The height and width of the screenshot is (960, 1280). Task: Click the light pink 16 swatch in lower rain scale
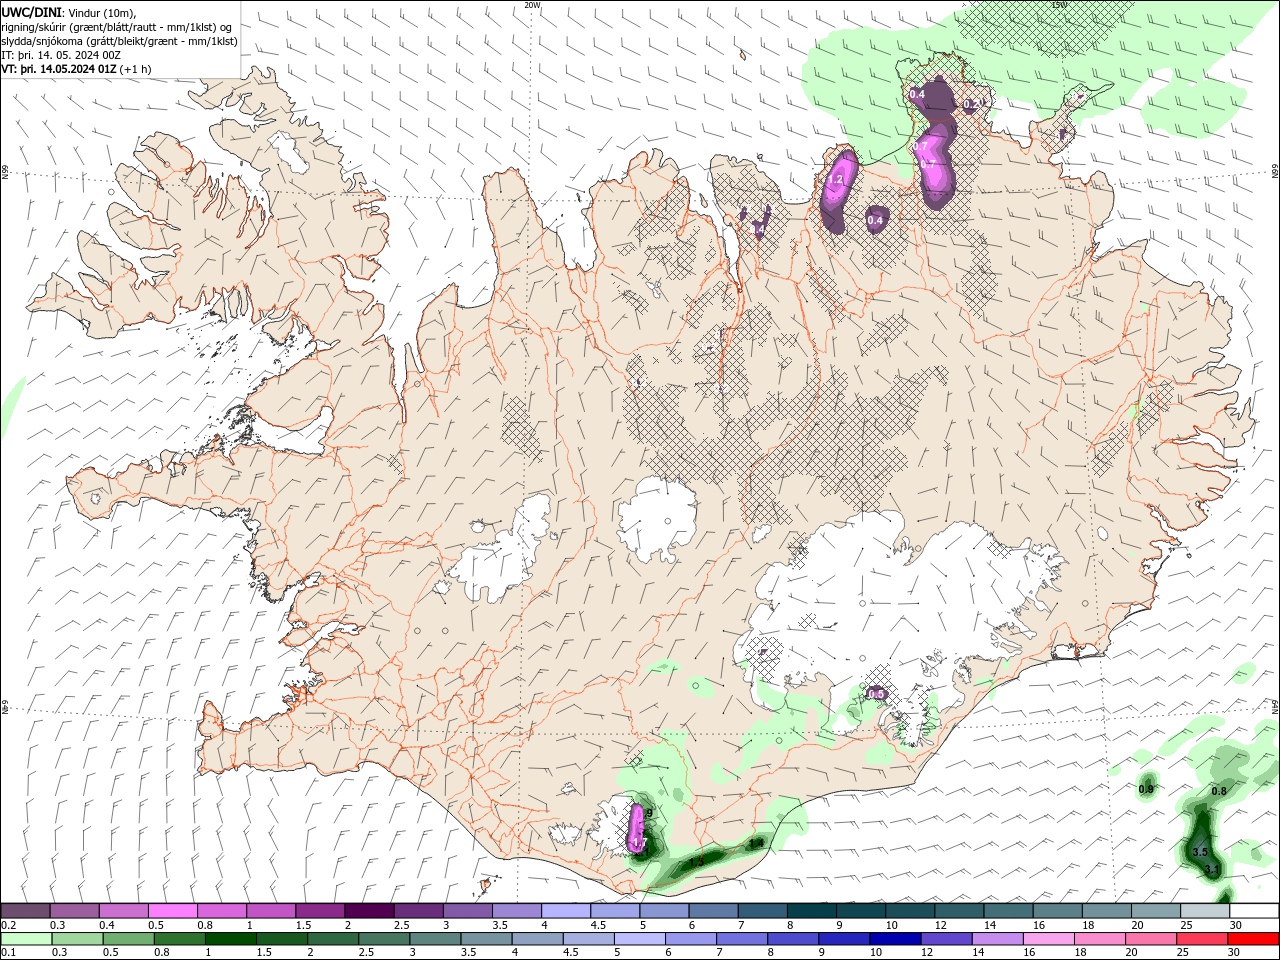click(x=1048, y=939)
